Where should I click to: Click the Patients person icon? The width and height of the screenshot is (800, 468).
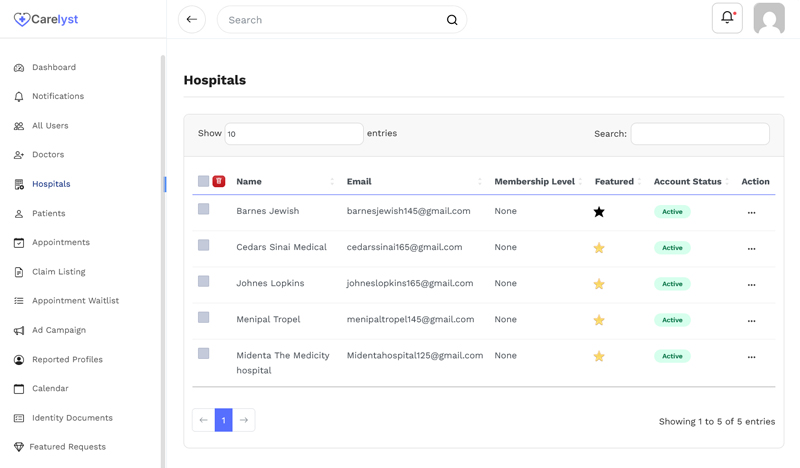tap(19, 214)
